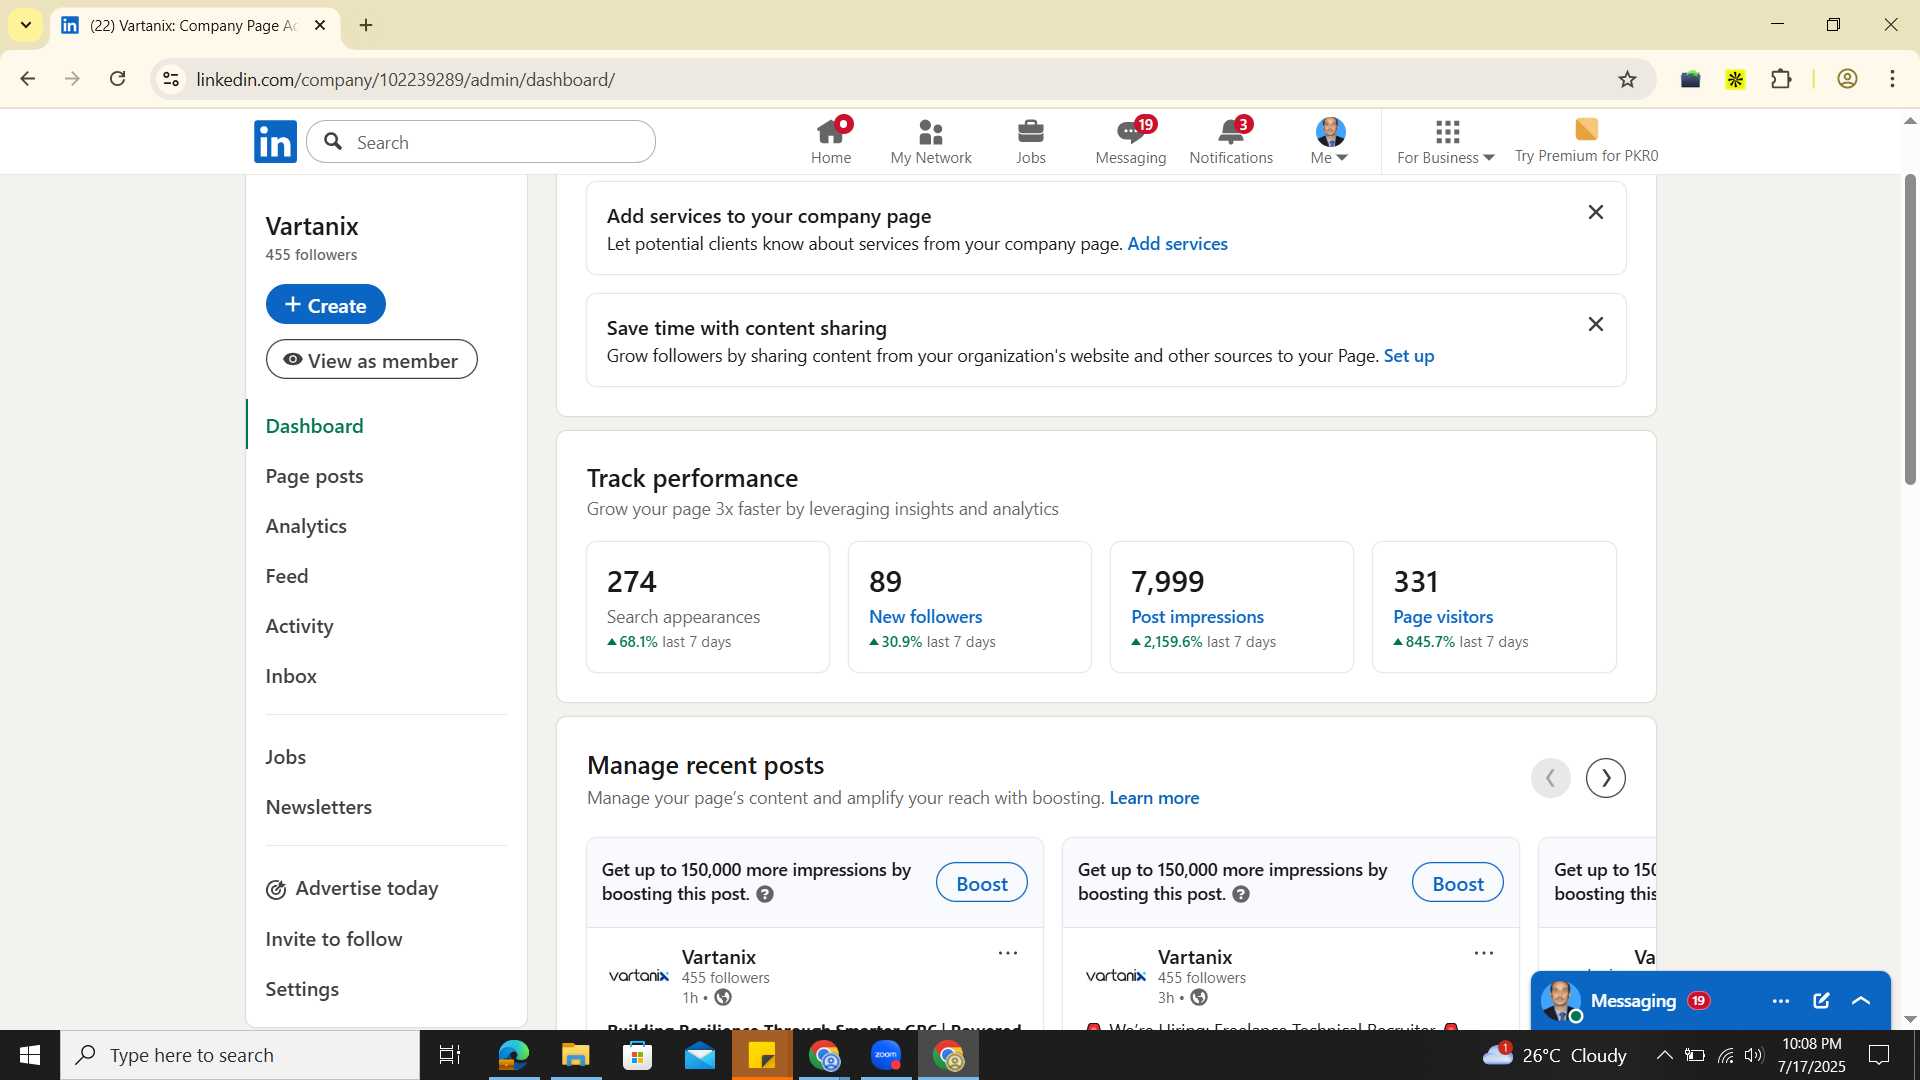The image size is (1920, 1080).
Task: Dismiss the content sharing card
Action: 1596,324
